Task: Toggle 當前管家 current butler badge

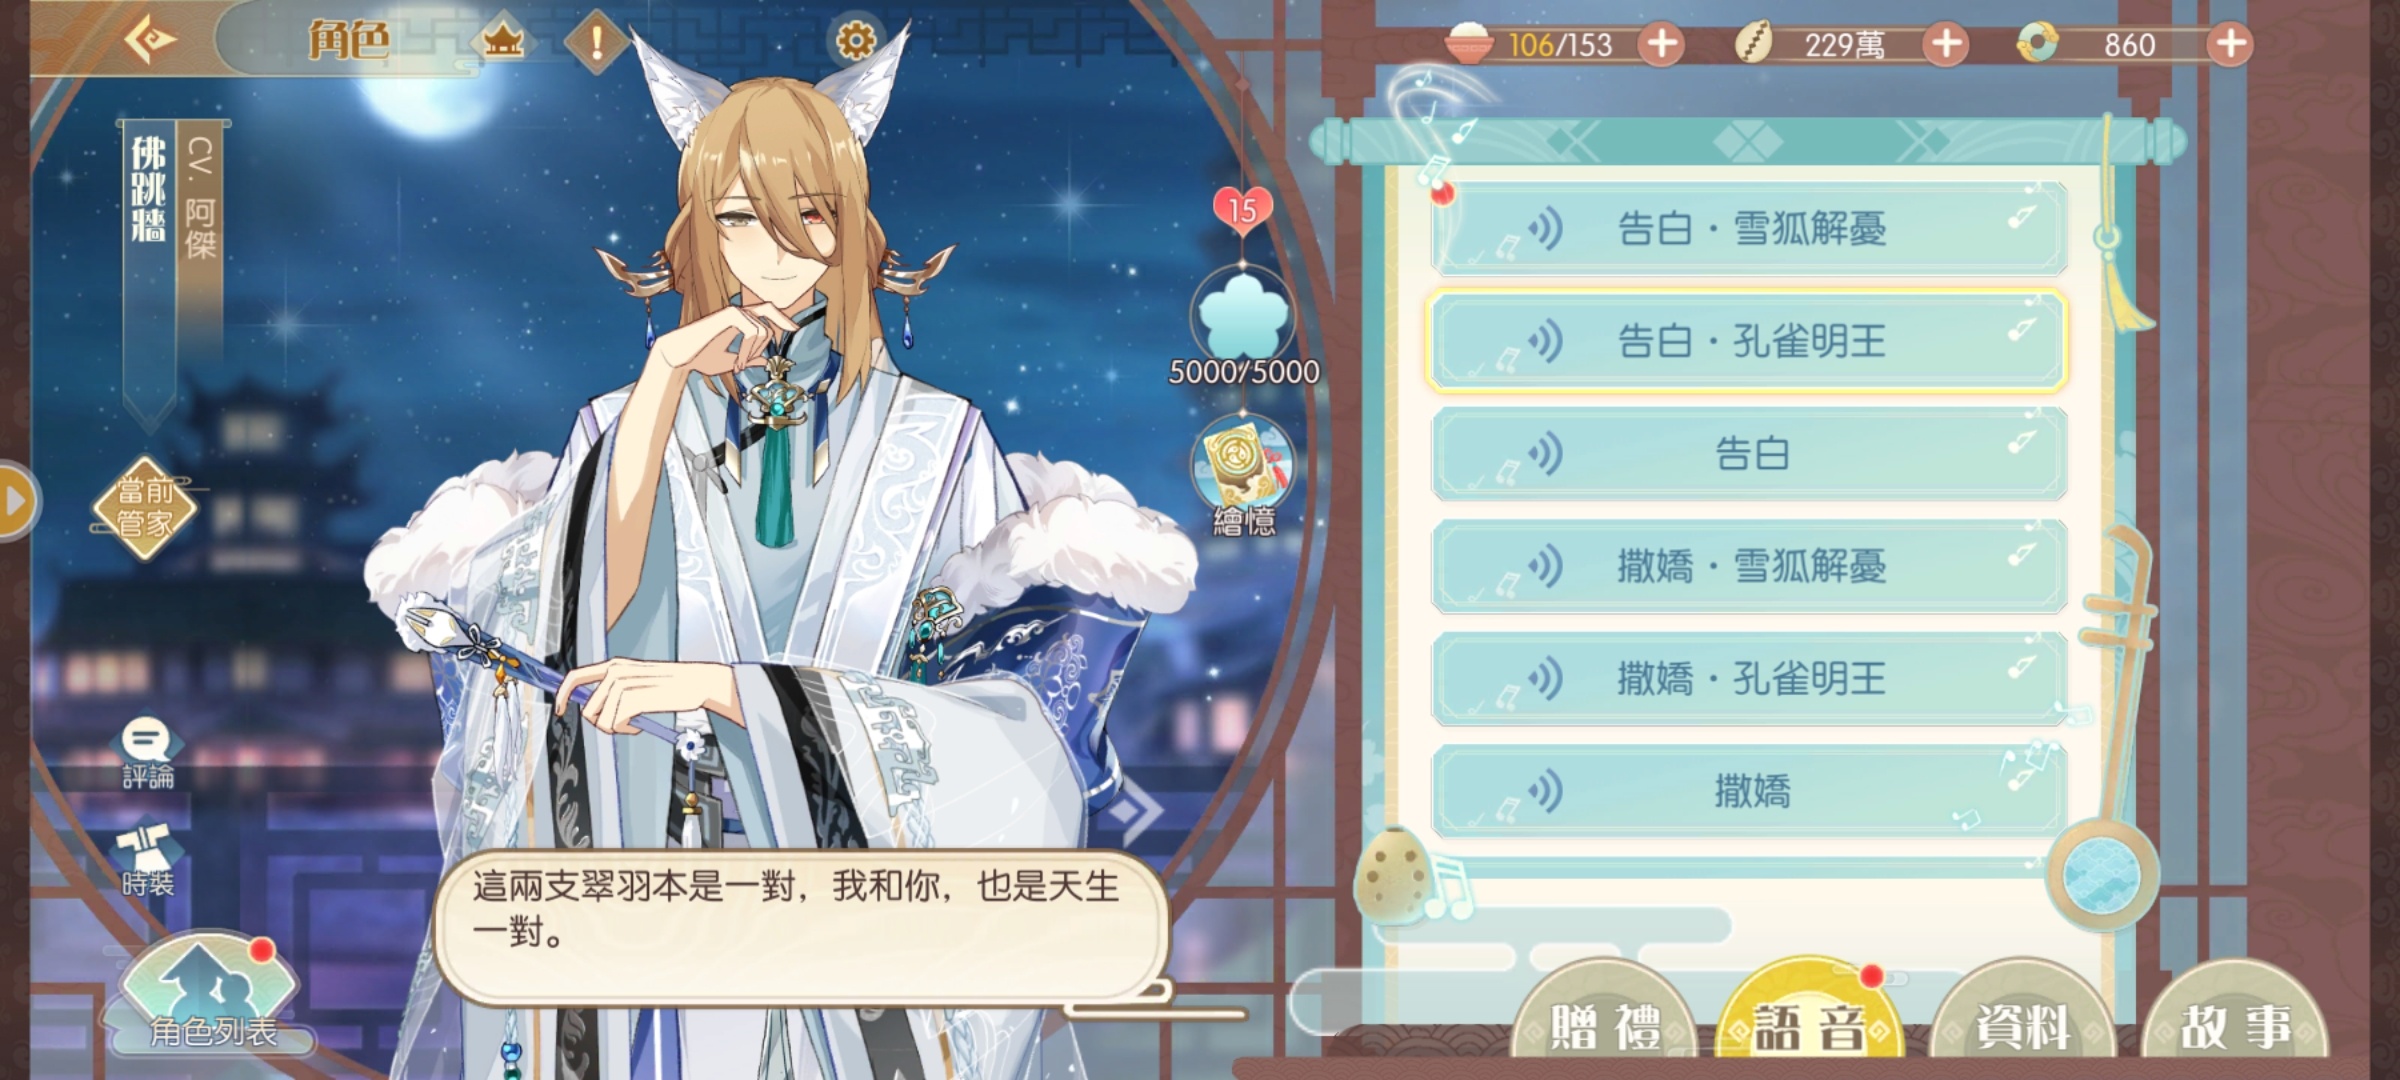Action: click(144, 507)
